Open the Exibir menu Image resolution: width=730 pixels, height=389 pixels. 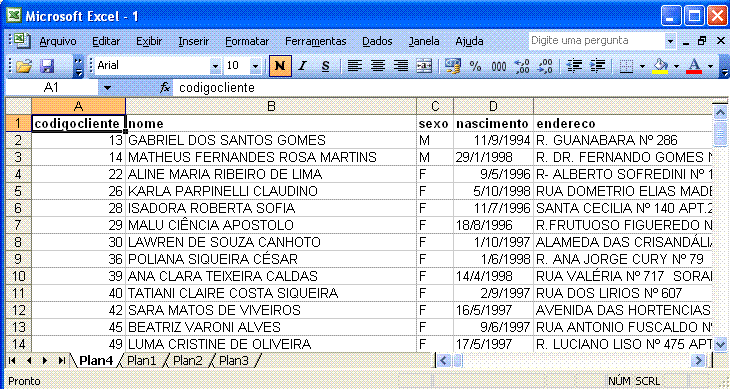(x=149, y=41)
